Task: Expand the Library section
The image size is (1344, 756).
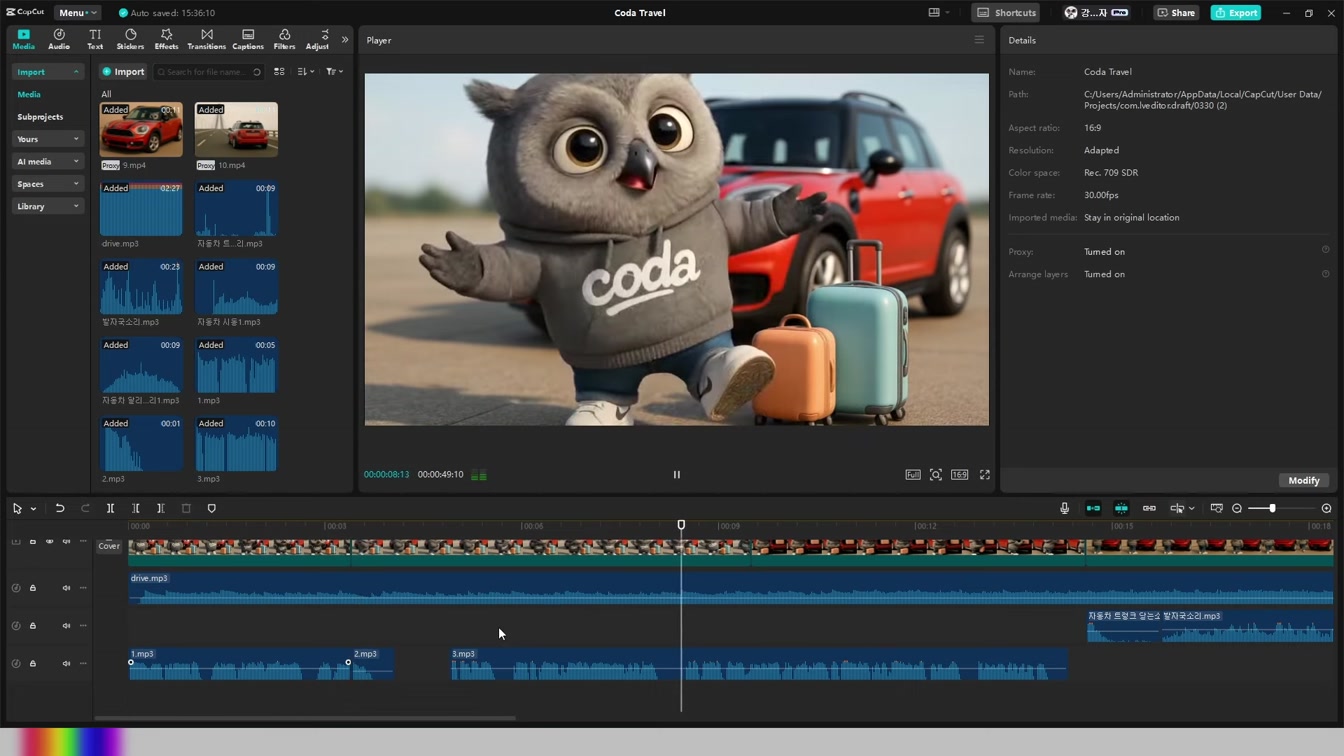Action: point(47,206)
